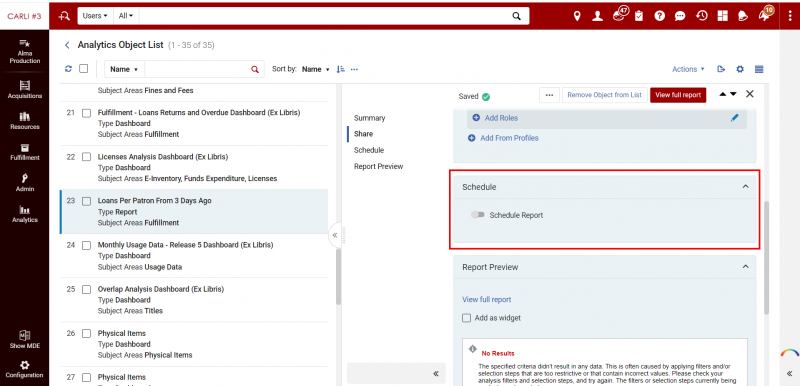The width and height of the screenshot is (800, 386).
Task: Click the object list vertical scrollbar
Action: point(338,277)
